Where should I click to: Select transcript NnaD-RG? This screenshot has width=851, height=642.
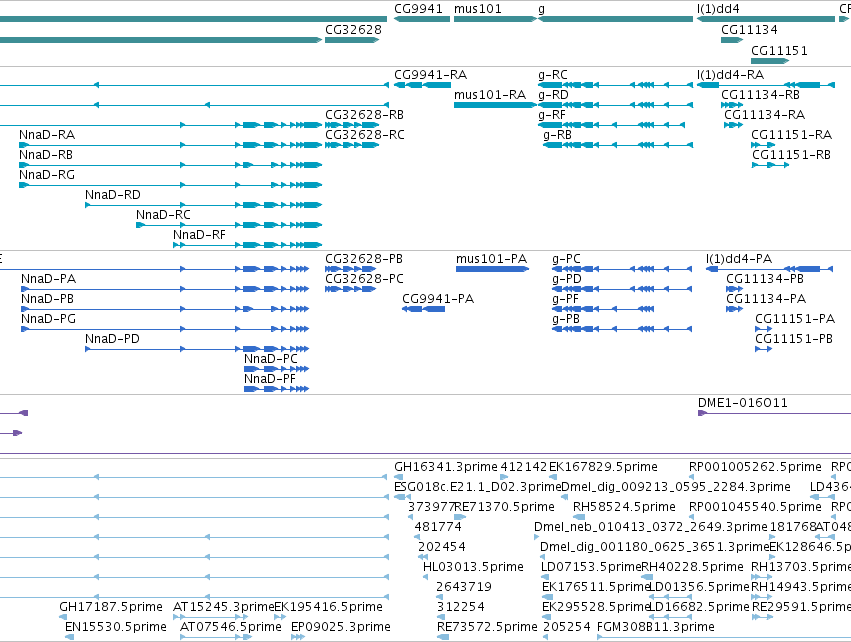tap(47, 175)
